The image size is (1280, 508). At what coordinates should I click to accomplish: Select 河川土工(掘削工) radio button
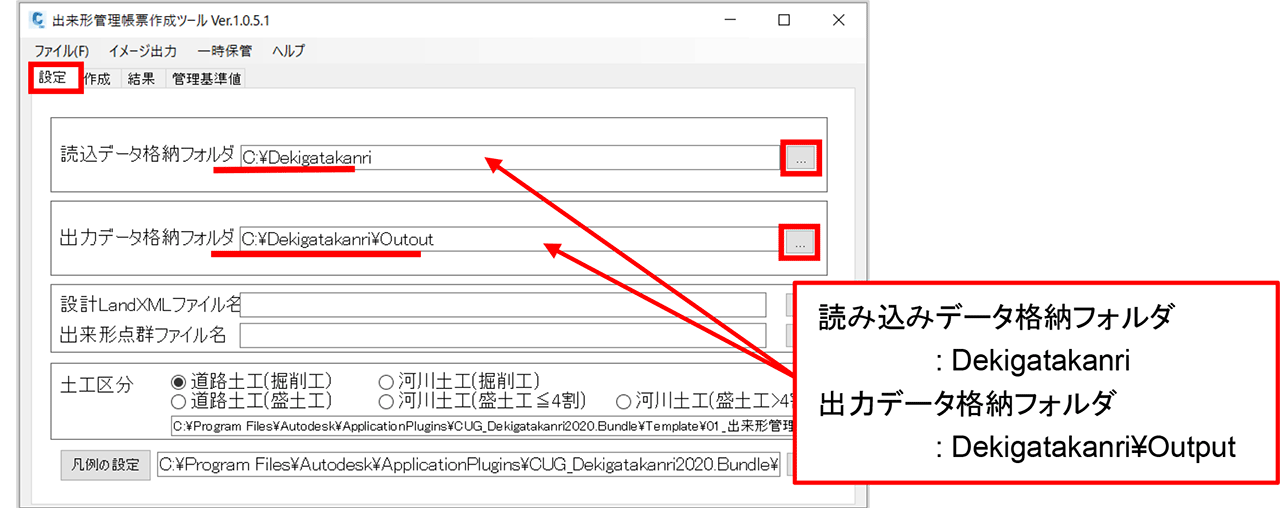[386, 382]
